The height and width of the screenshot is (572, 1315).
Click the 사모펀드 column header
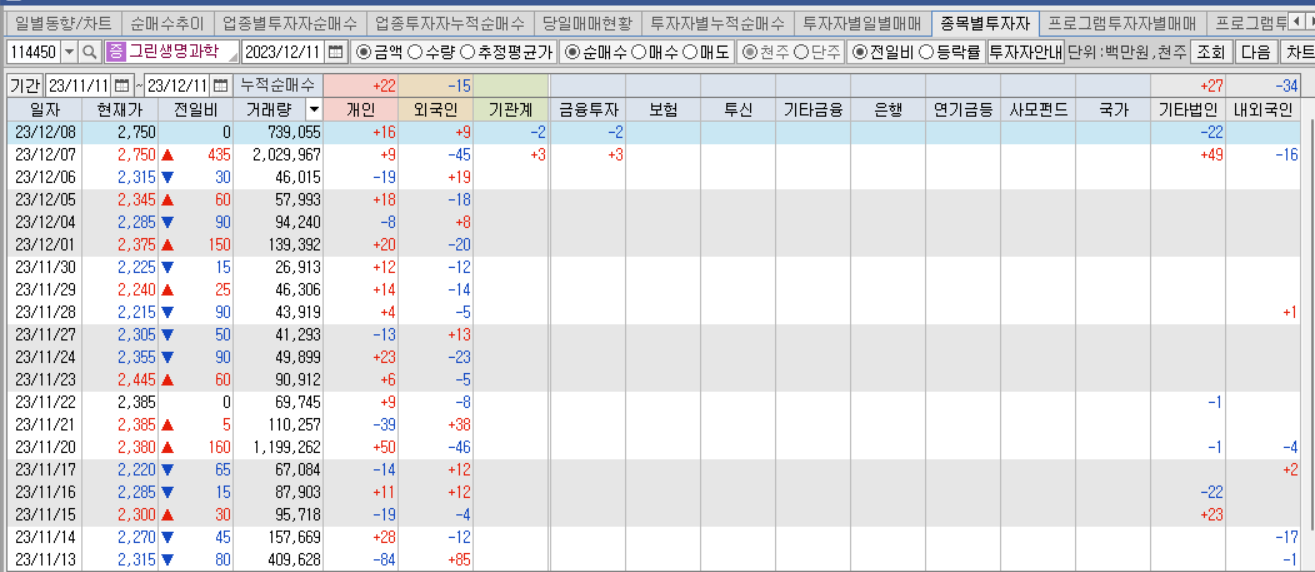(x=1038, y=110)
